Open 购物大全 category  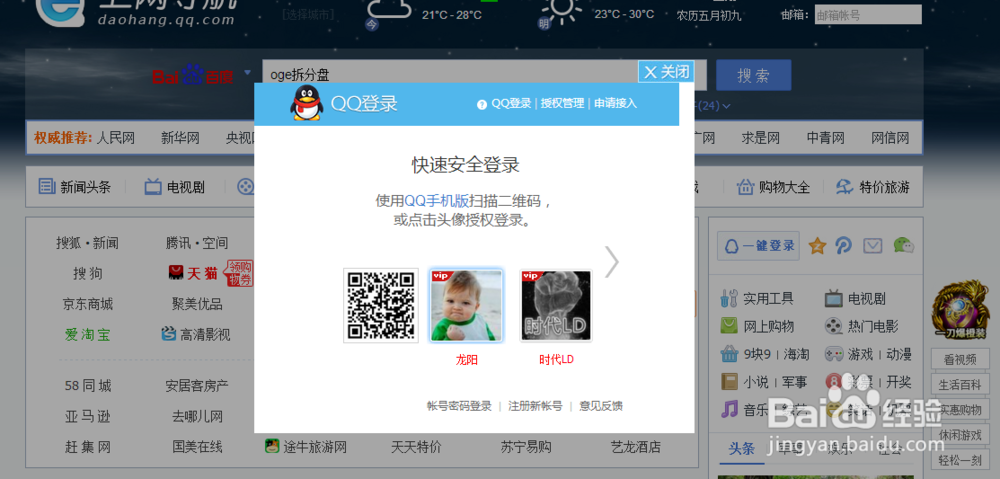[x=784, y=187]
